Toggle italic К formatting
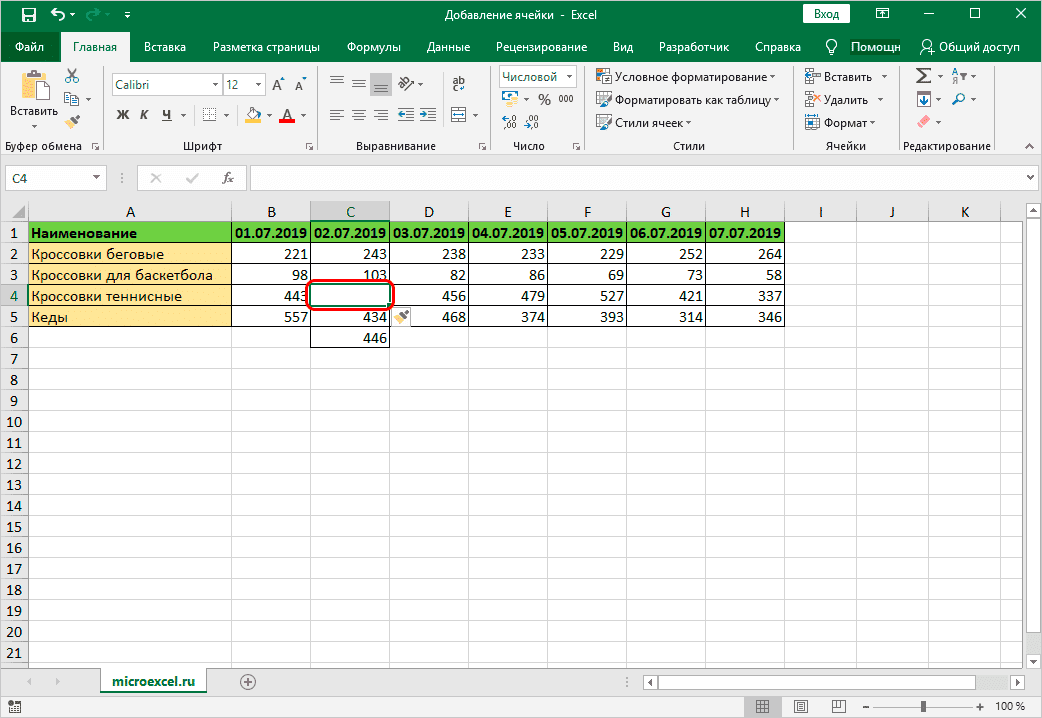Screen dimensions: 1042x718 (x=146, y=115)
